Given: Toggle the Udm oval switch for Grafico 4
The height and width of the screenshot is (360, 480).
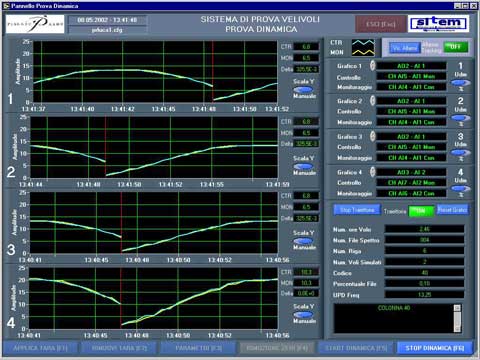Looking at the screenshot, I should (x=461, y=189).
